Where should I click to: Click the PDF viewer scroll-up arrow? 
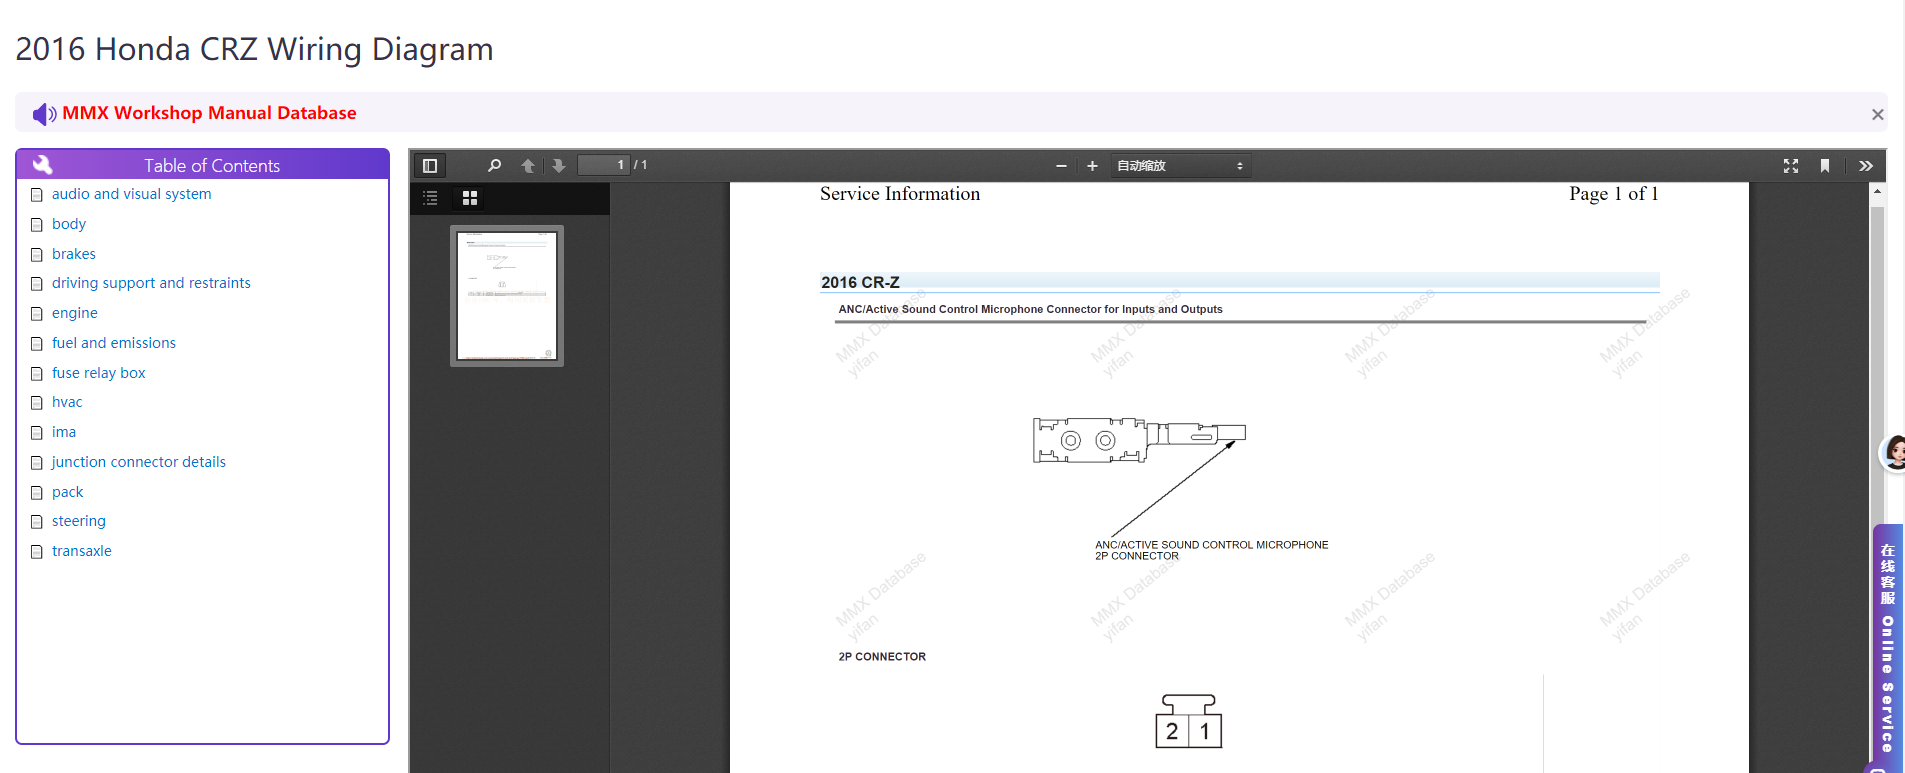click(1878, 191)
